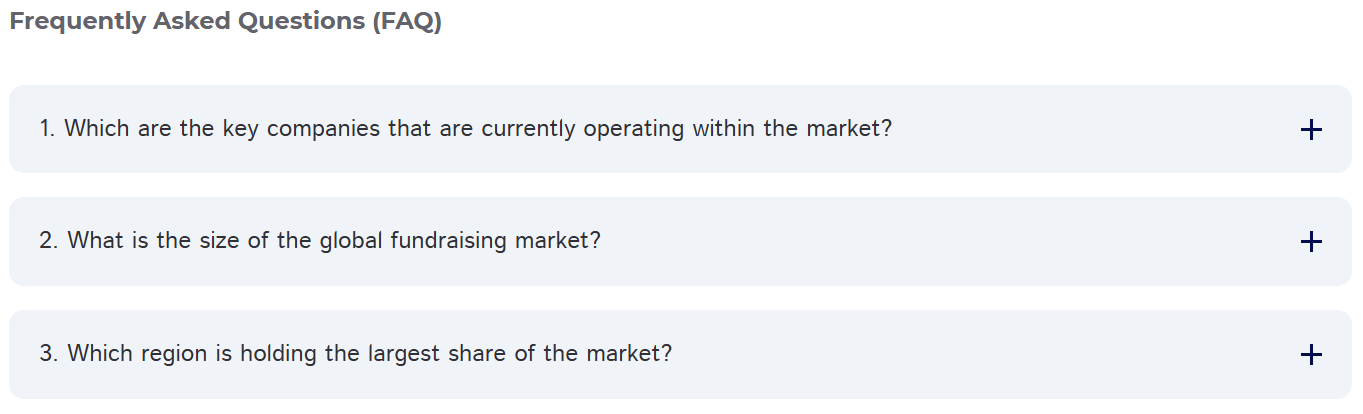Expand FAQ item 2 about global fundraising market
The height and width of the screenshot is (414, 1363).
(680, 241)
